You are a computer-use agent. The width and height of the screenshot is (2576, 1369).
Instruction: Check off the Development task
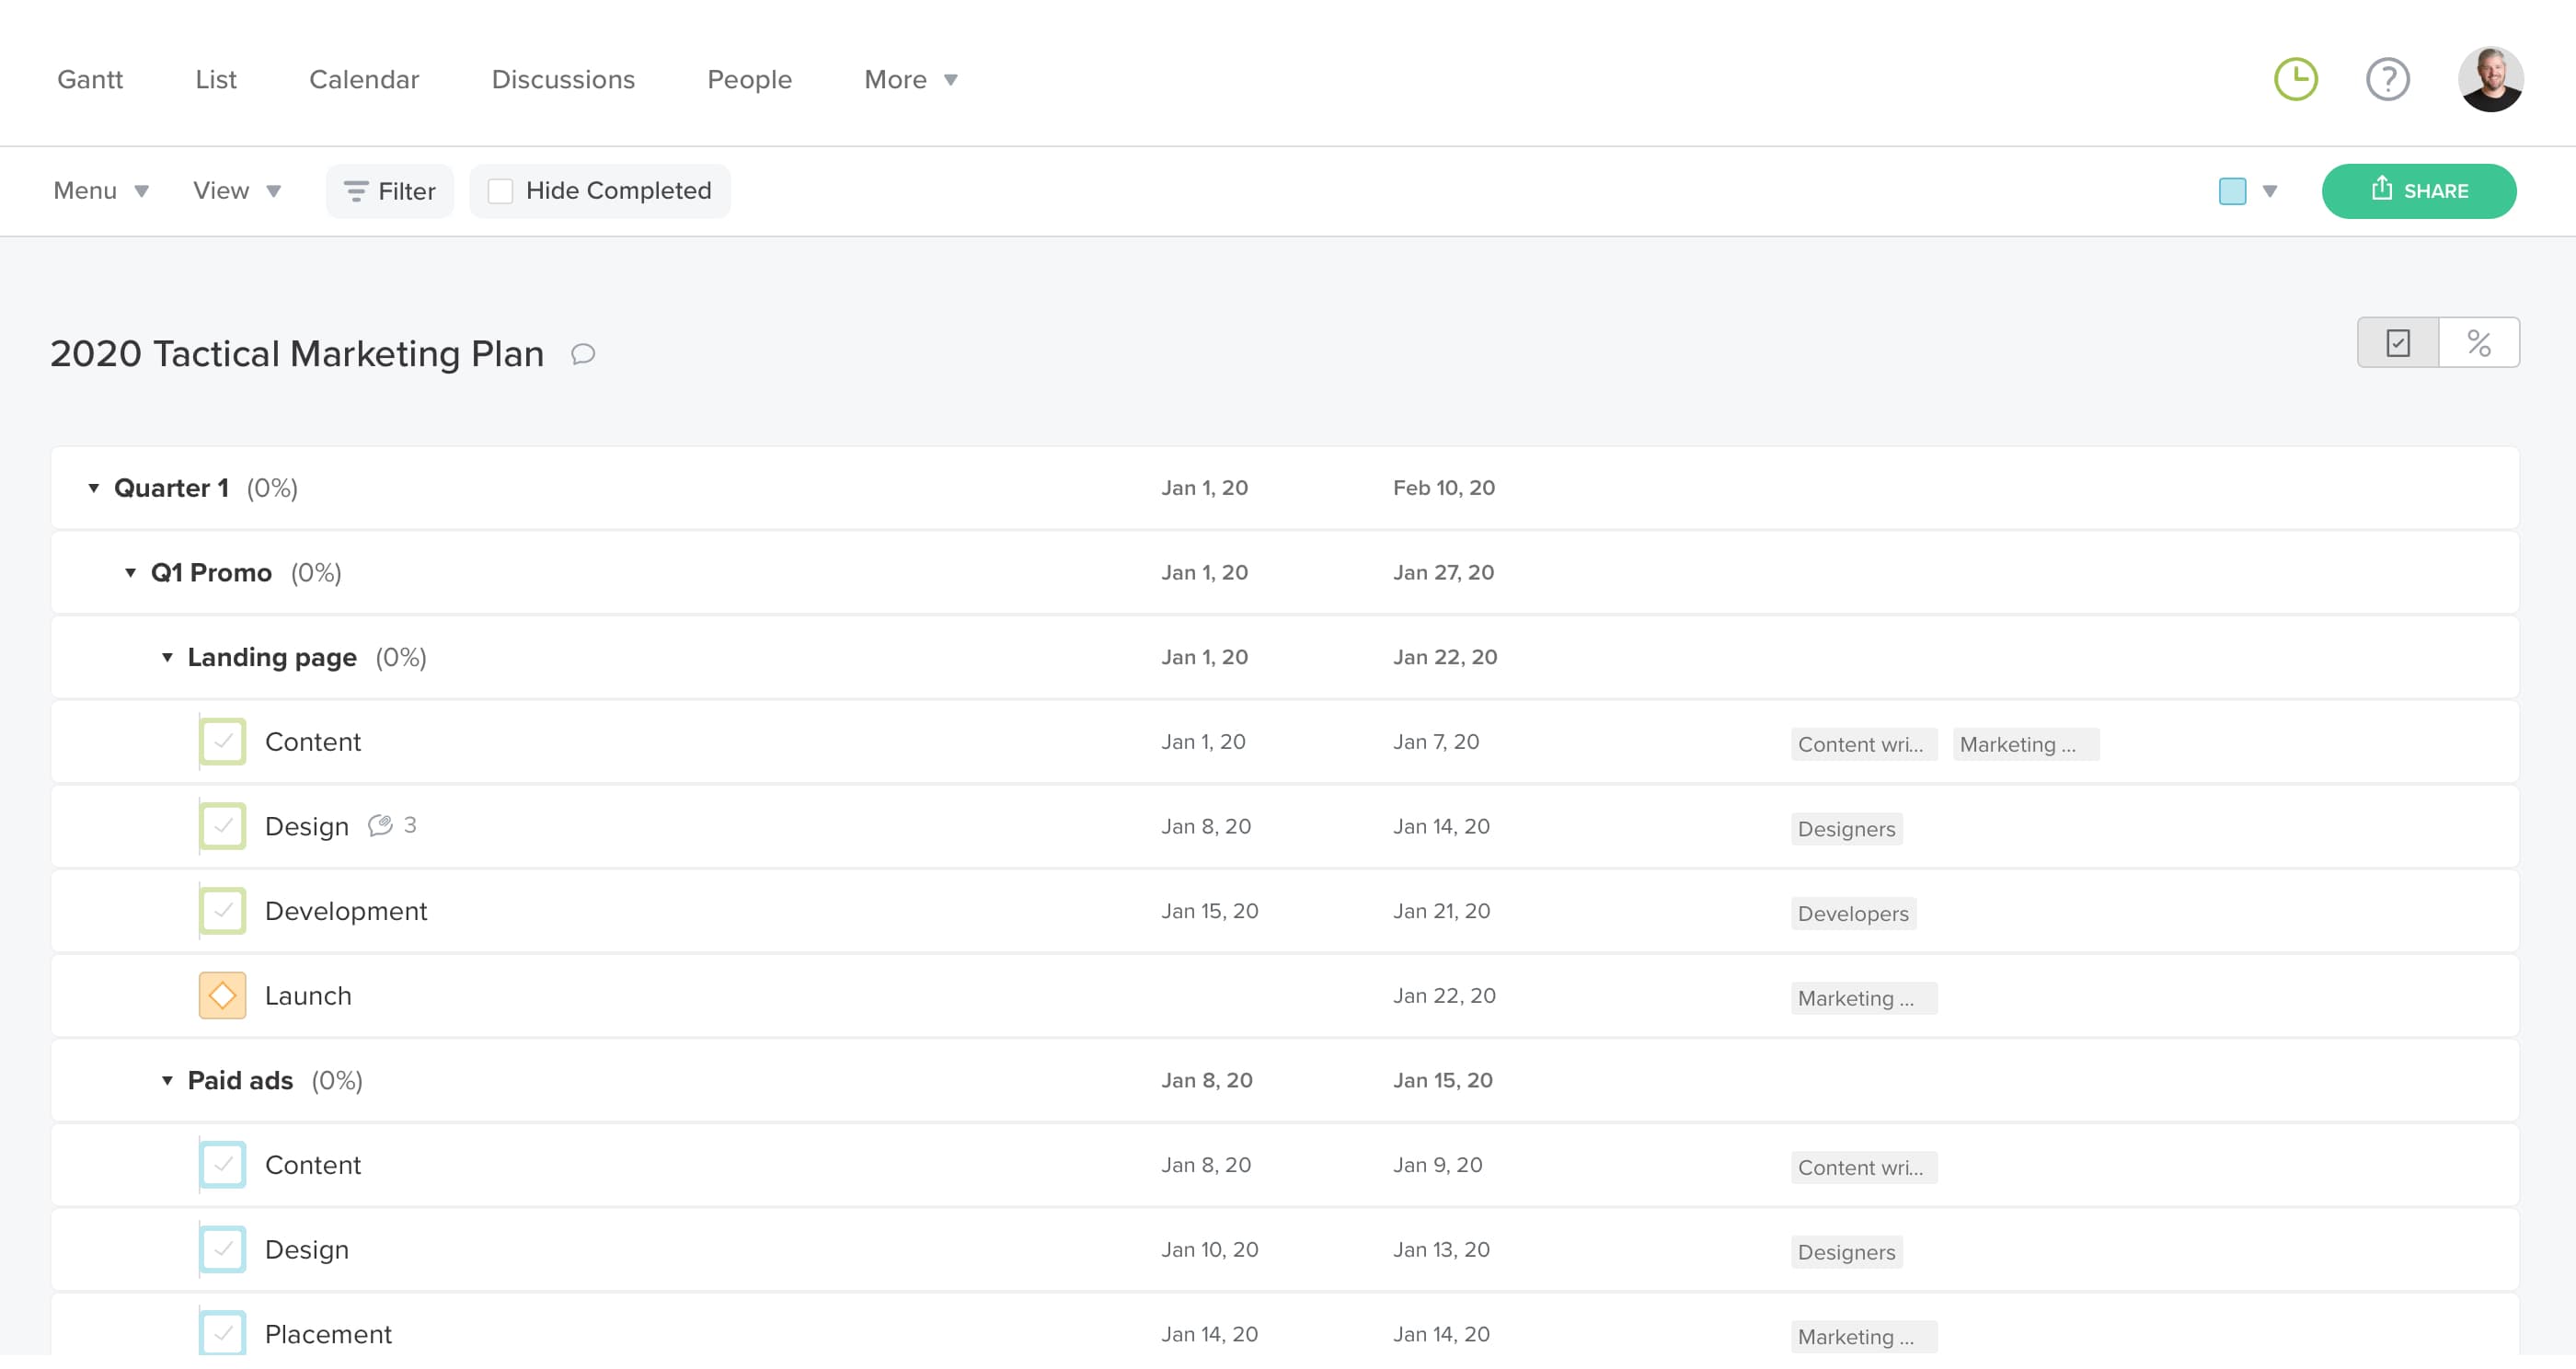(x=222, y=911)
